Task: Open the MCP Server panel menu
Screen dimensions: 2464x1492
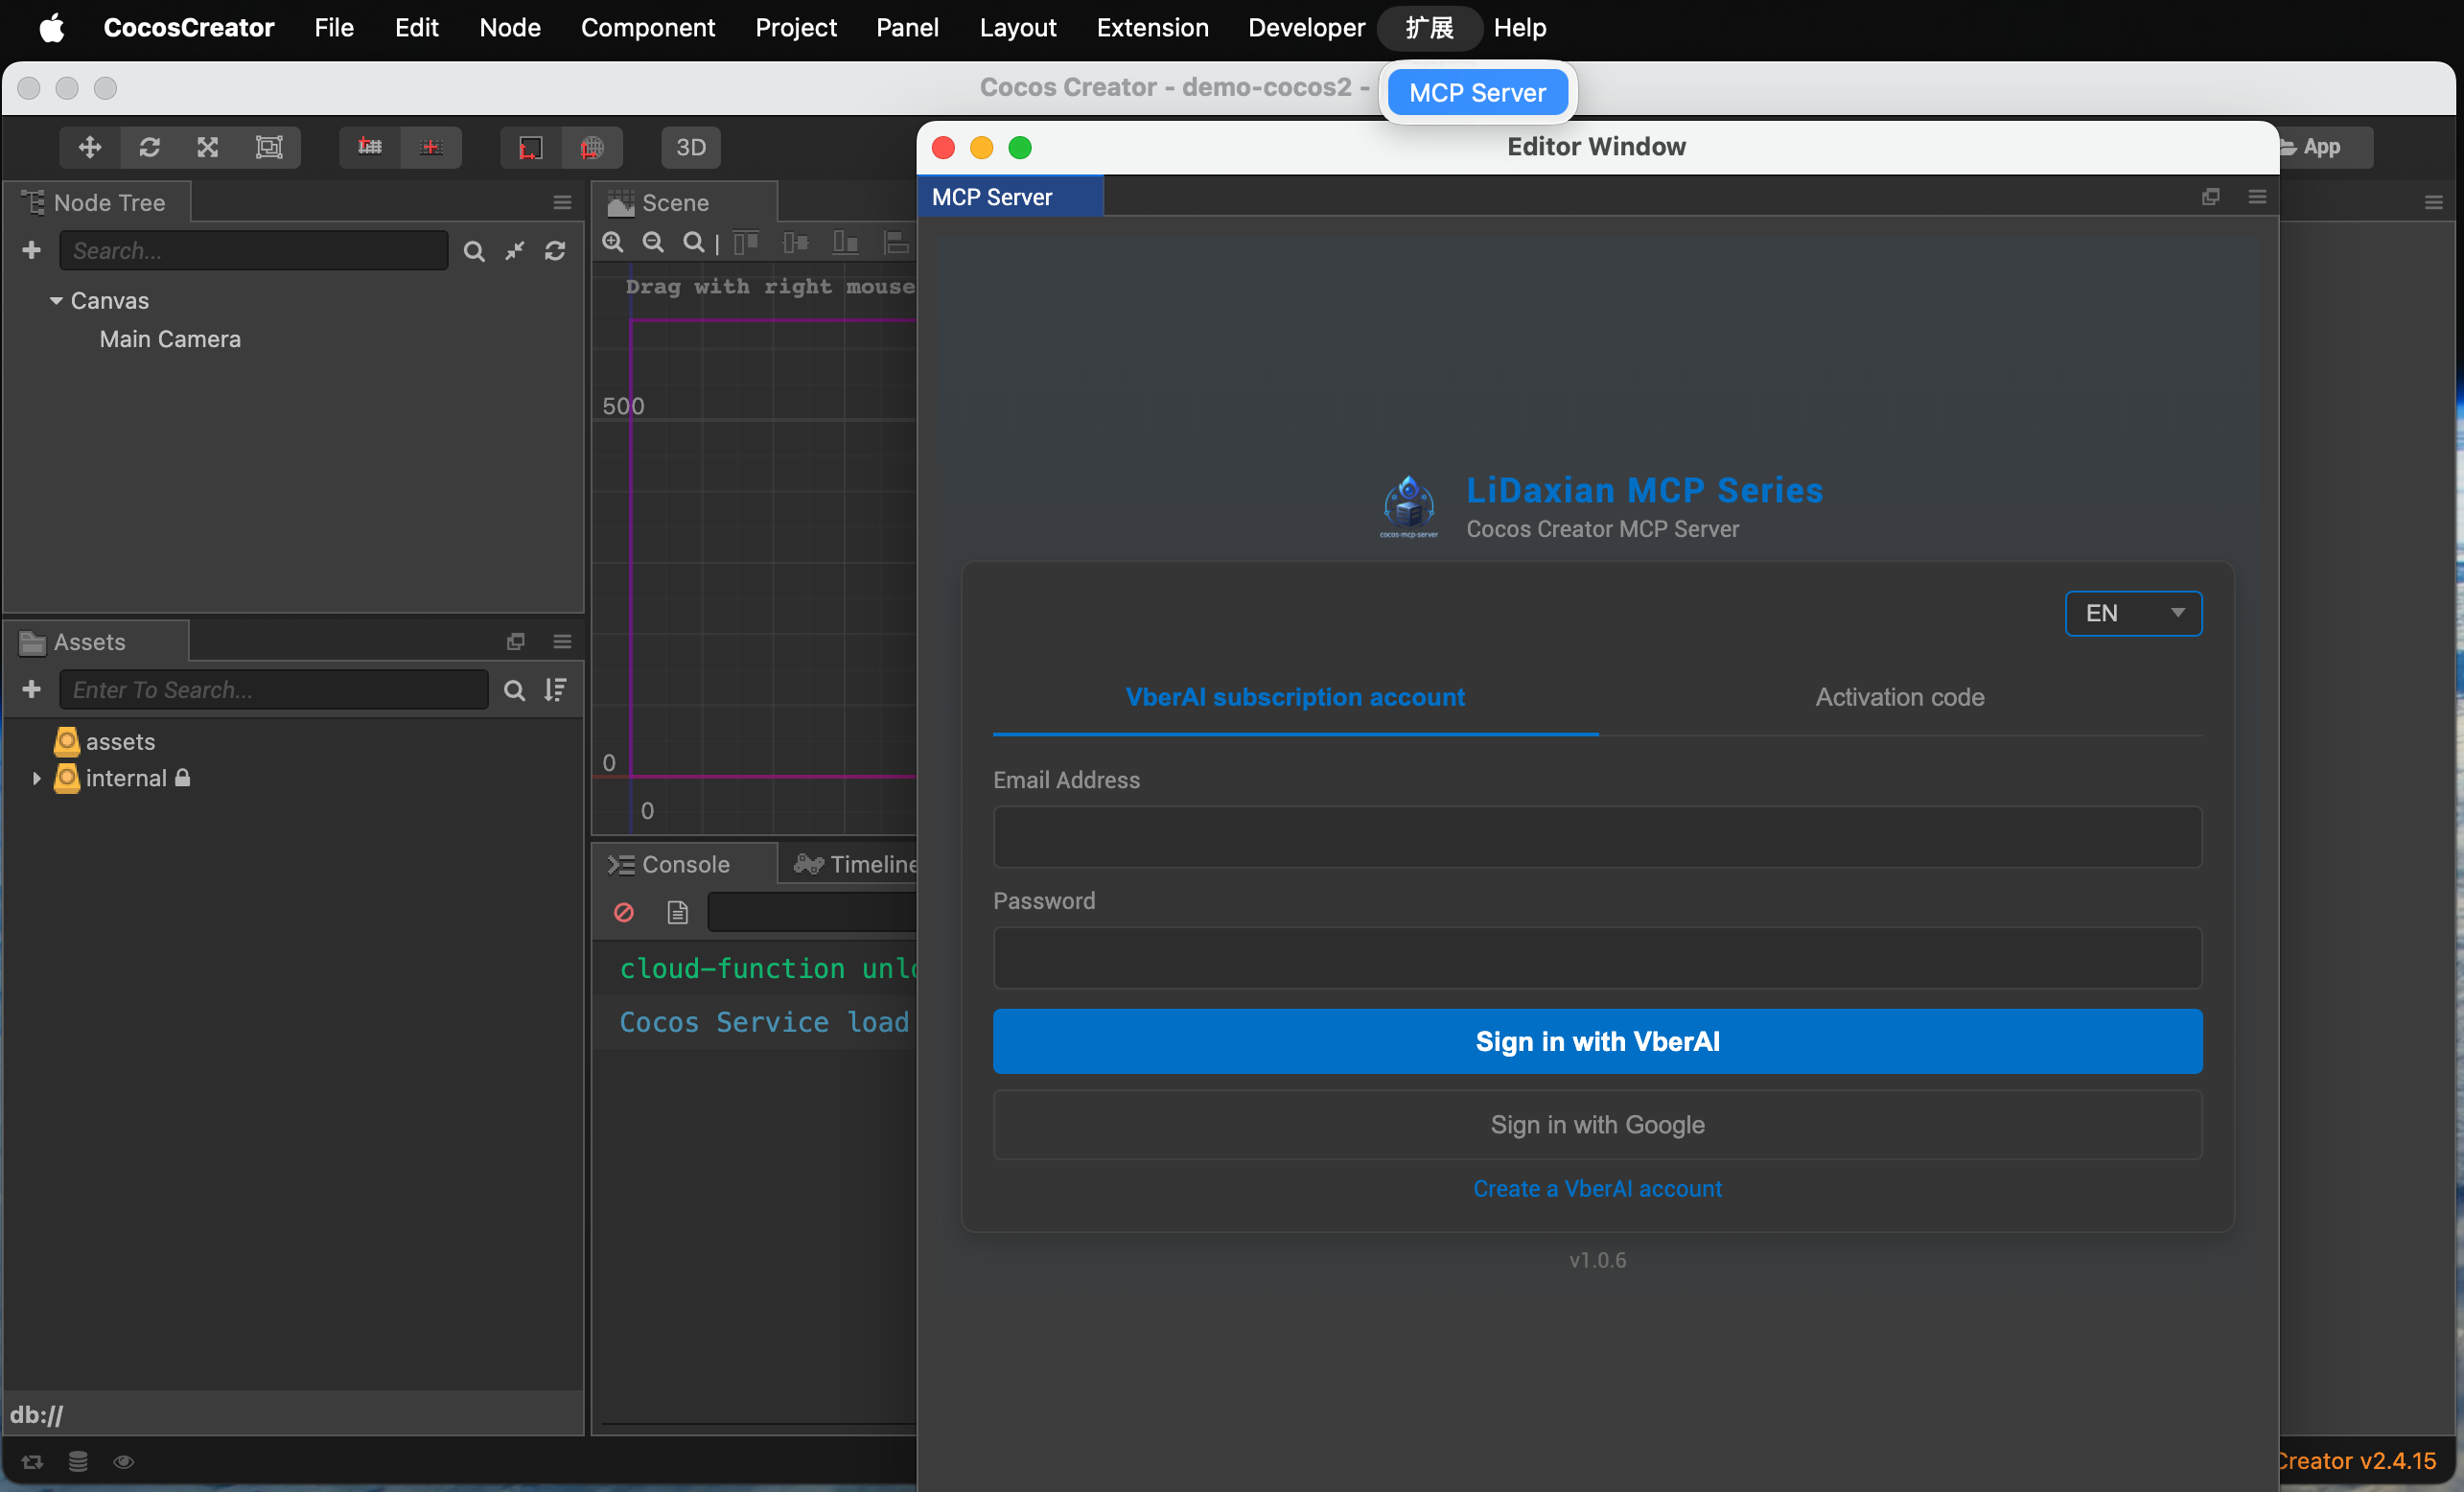Action: 2257,197
